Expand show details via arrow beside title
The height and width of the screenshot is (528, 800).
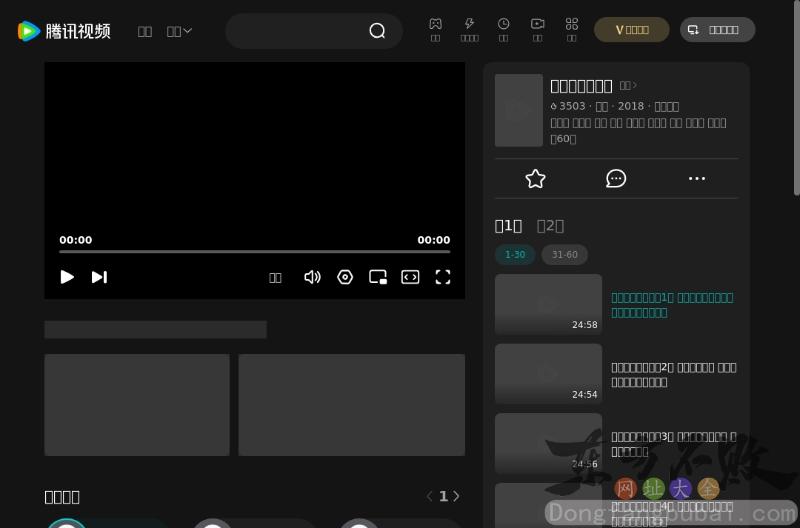click(x=629, y=86)
